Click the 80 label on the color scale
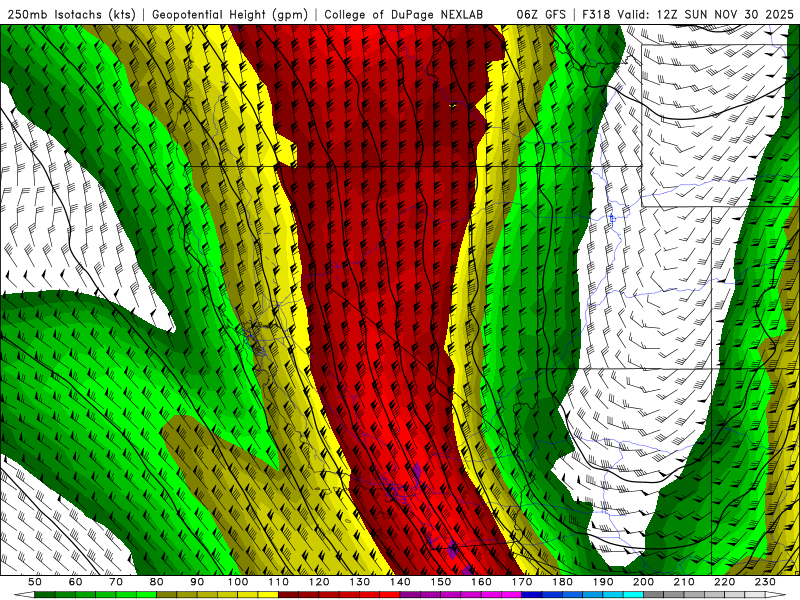 pyautogui.click(x=156, y=582)
